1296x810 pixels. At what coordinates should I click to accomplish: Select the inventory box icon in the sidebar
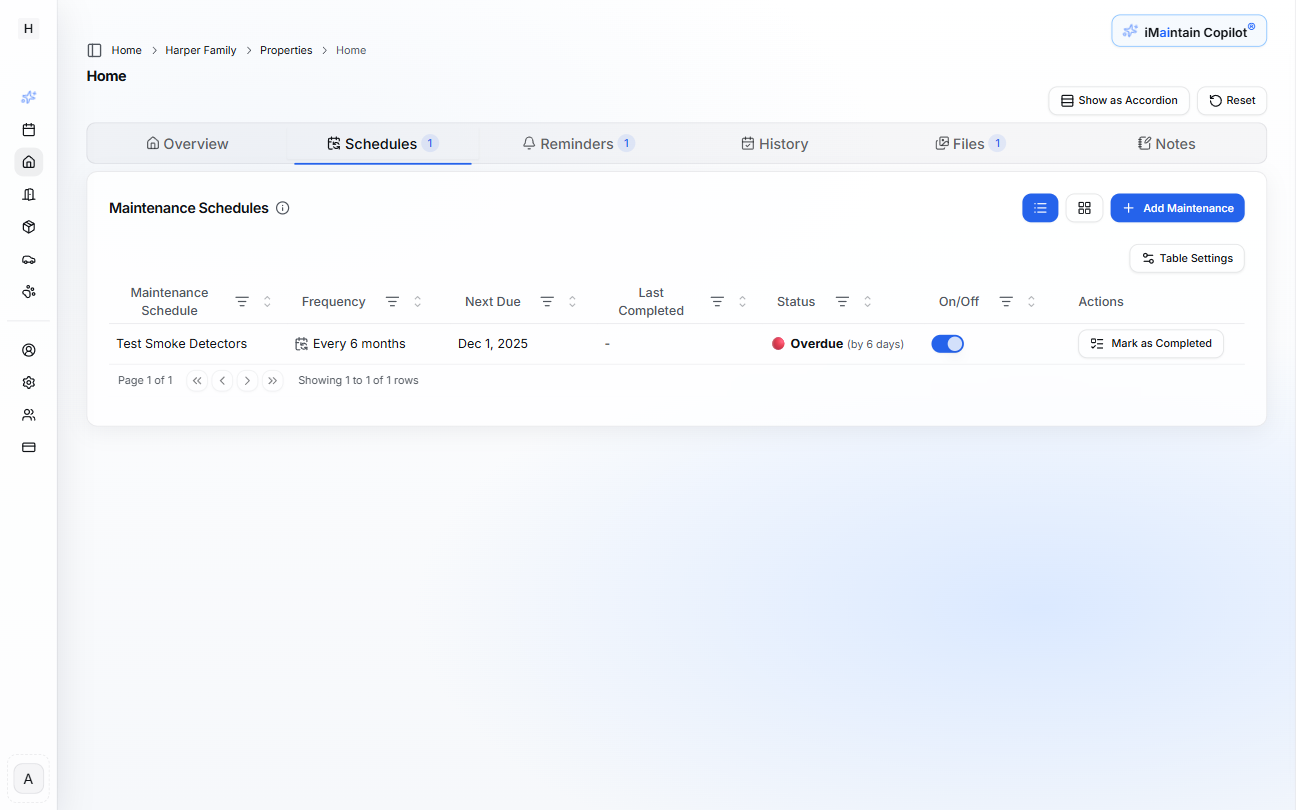click(x=28, y=227)
